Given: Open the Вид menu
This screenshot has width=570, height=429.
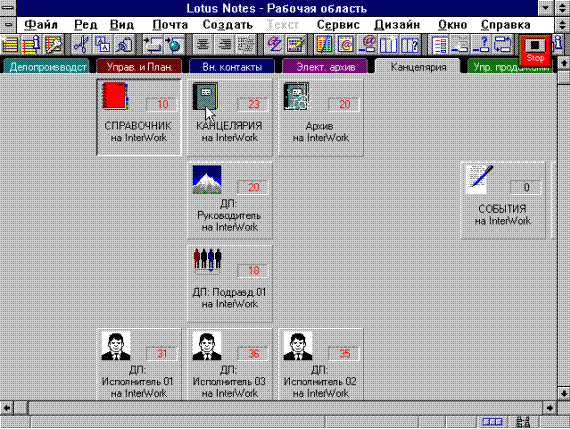Looking at the screenshot, I should pos(122,25).
